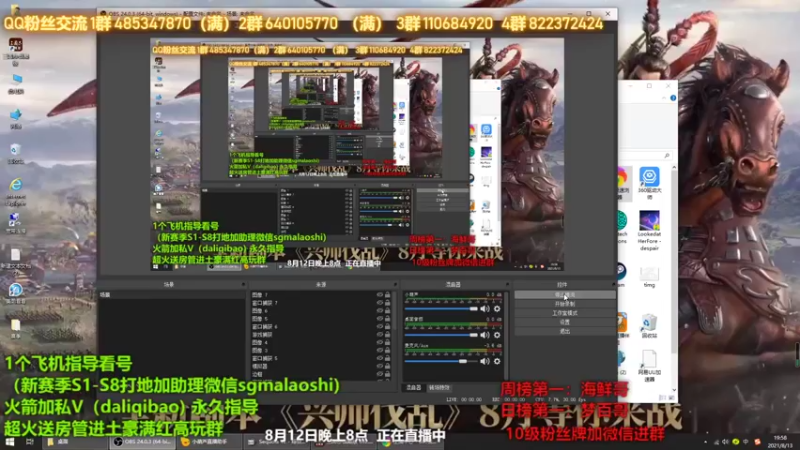Open Task View on the taskbar
Viewport: 800px width, 450px height.
[30, 442]
